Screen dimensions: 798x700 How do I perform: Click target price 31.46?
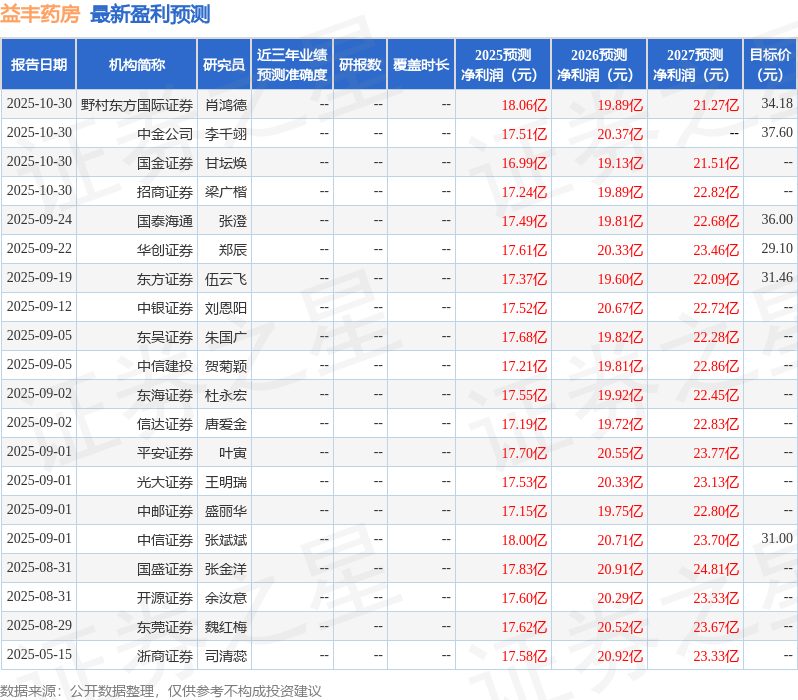[x=777, y=277]
